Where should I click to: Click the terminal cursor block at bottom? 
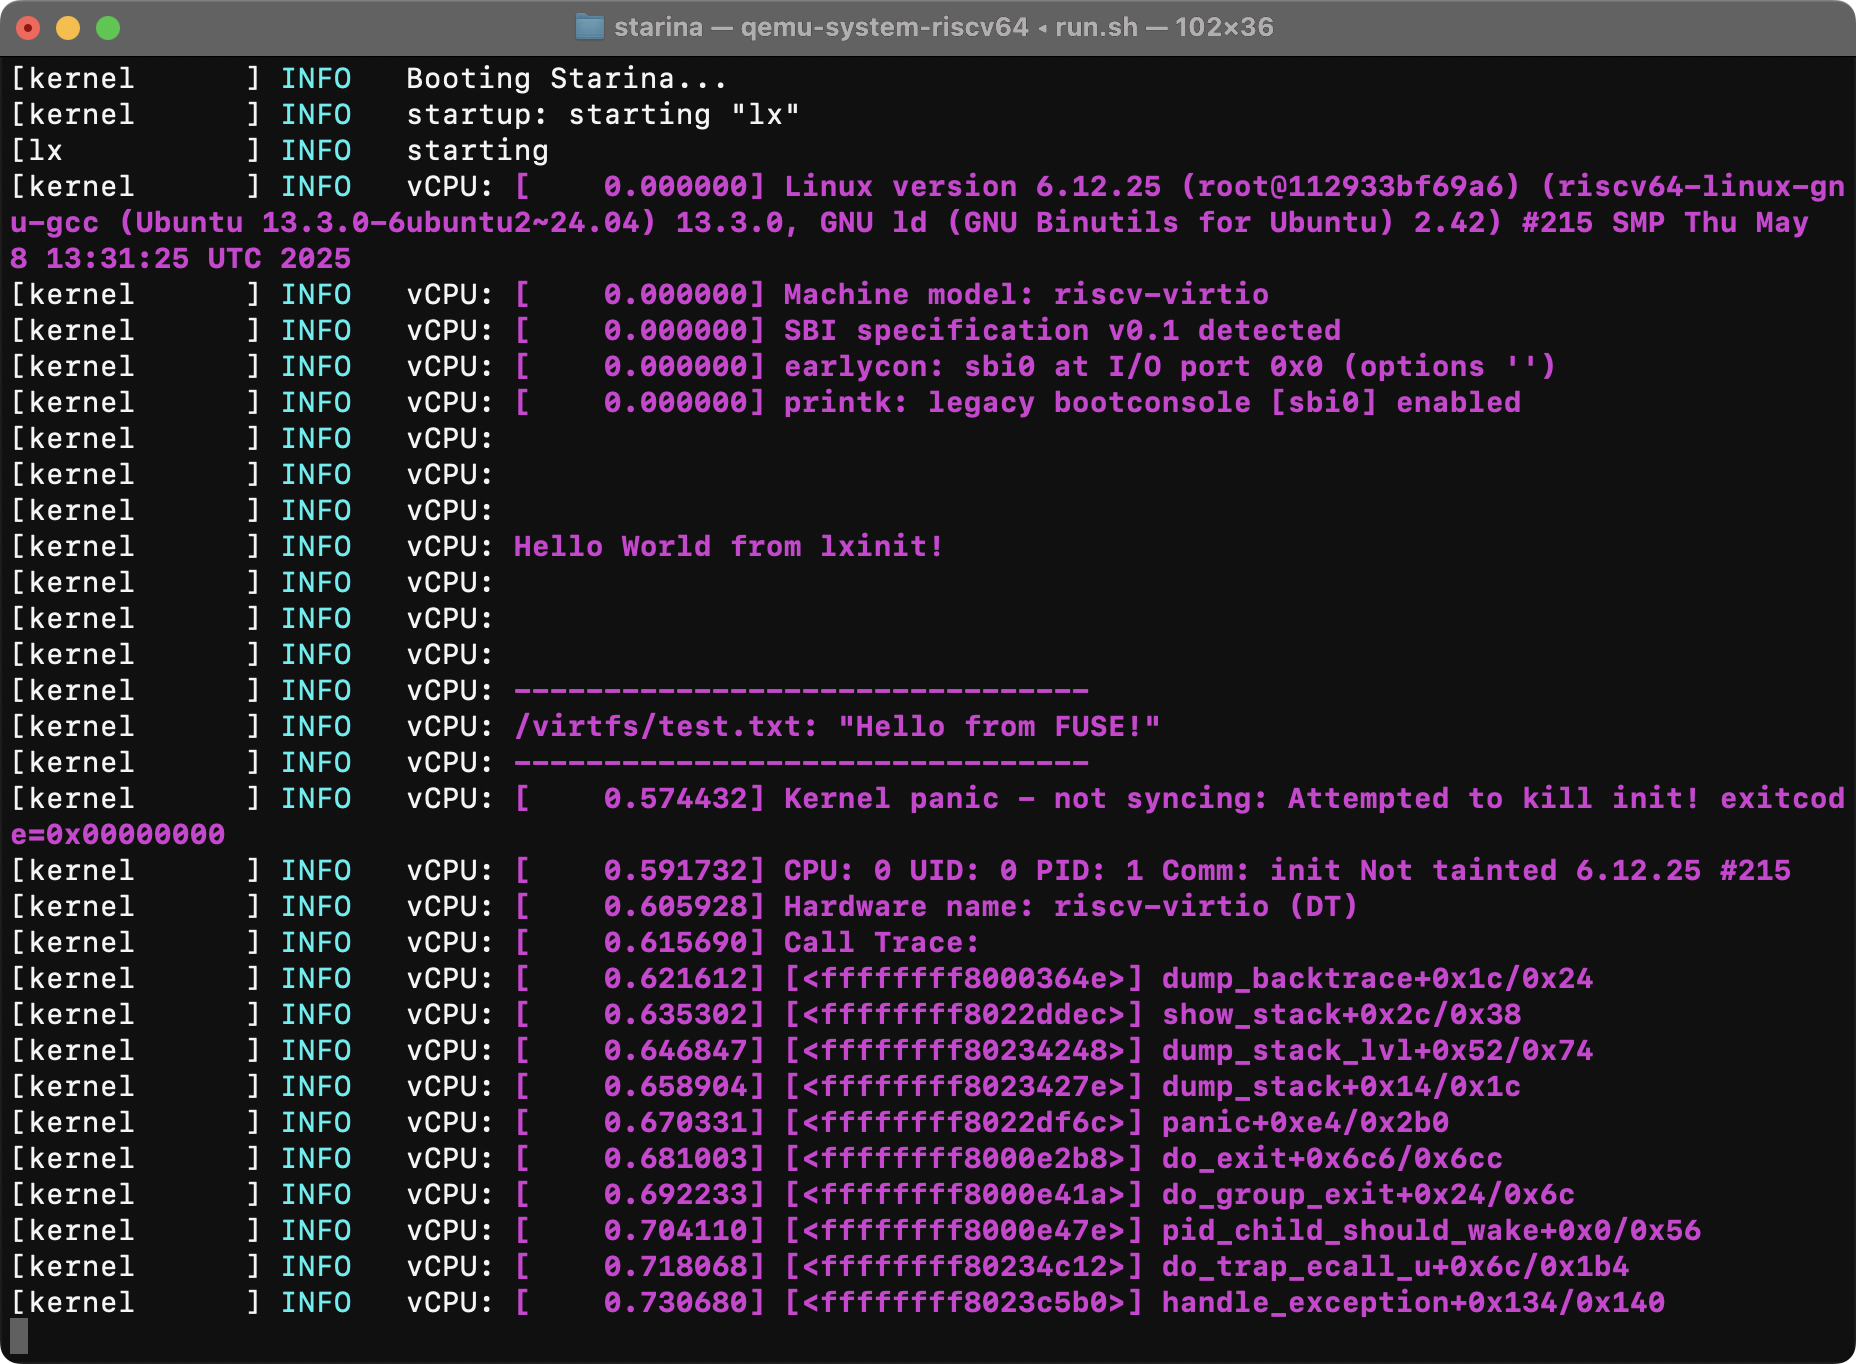click(19, 1336)
